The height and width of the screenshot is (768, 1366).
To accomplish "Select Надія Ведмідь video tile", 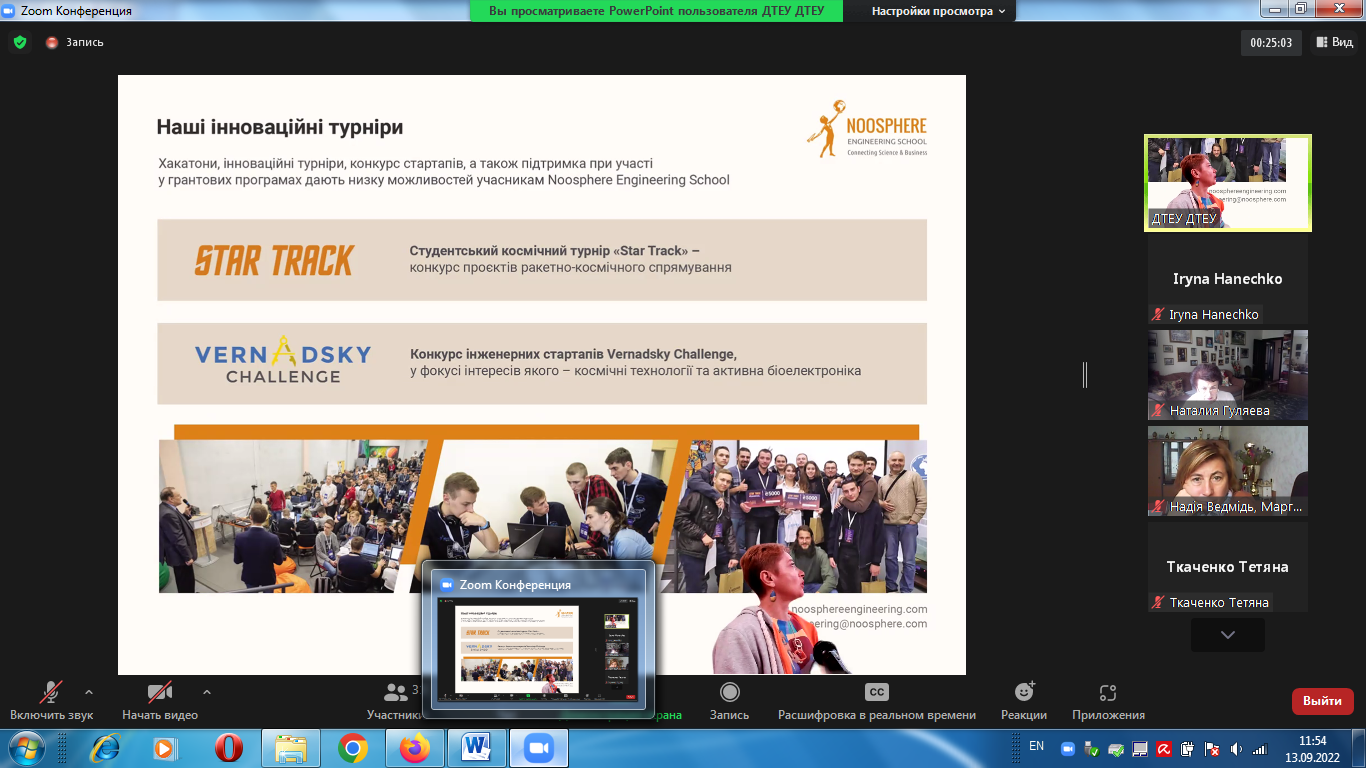I will [1228, 471].
